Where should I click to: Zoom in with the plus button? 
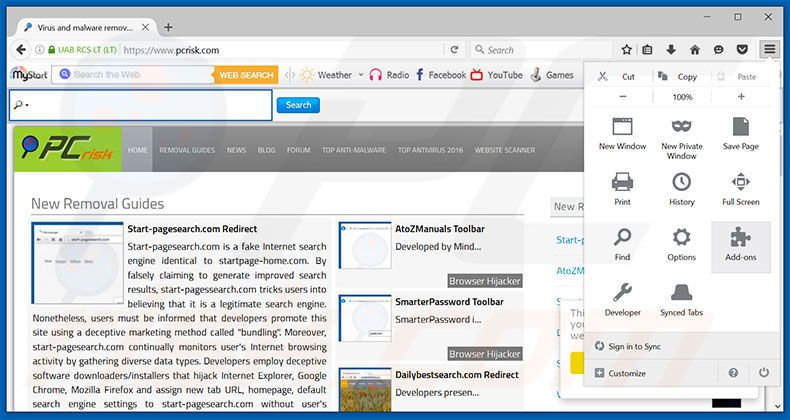point(741,97)
